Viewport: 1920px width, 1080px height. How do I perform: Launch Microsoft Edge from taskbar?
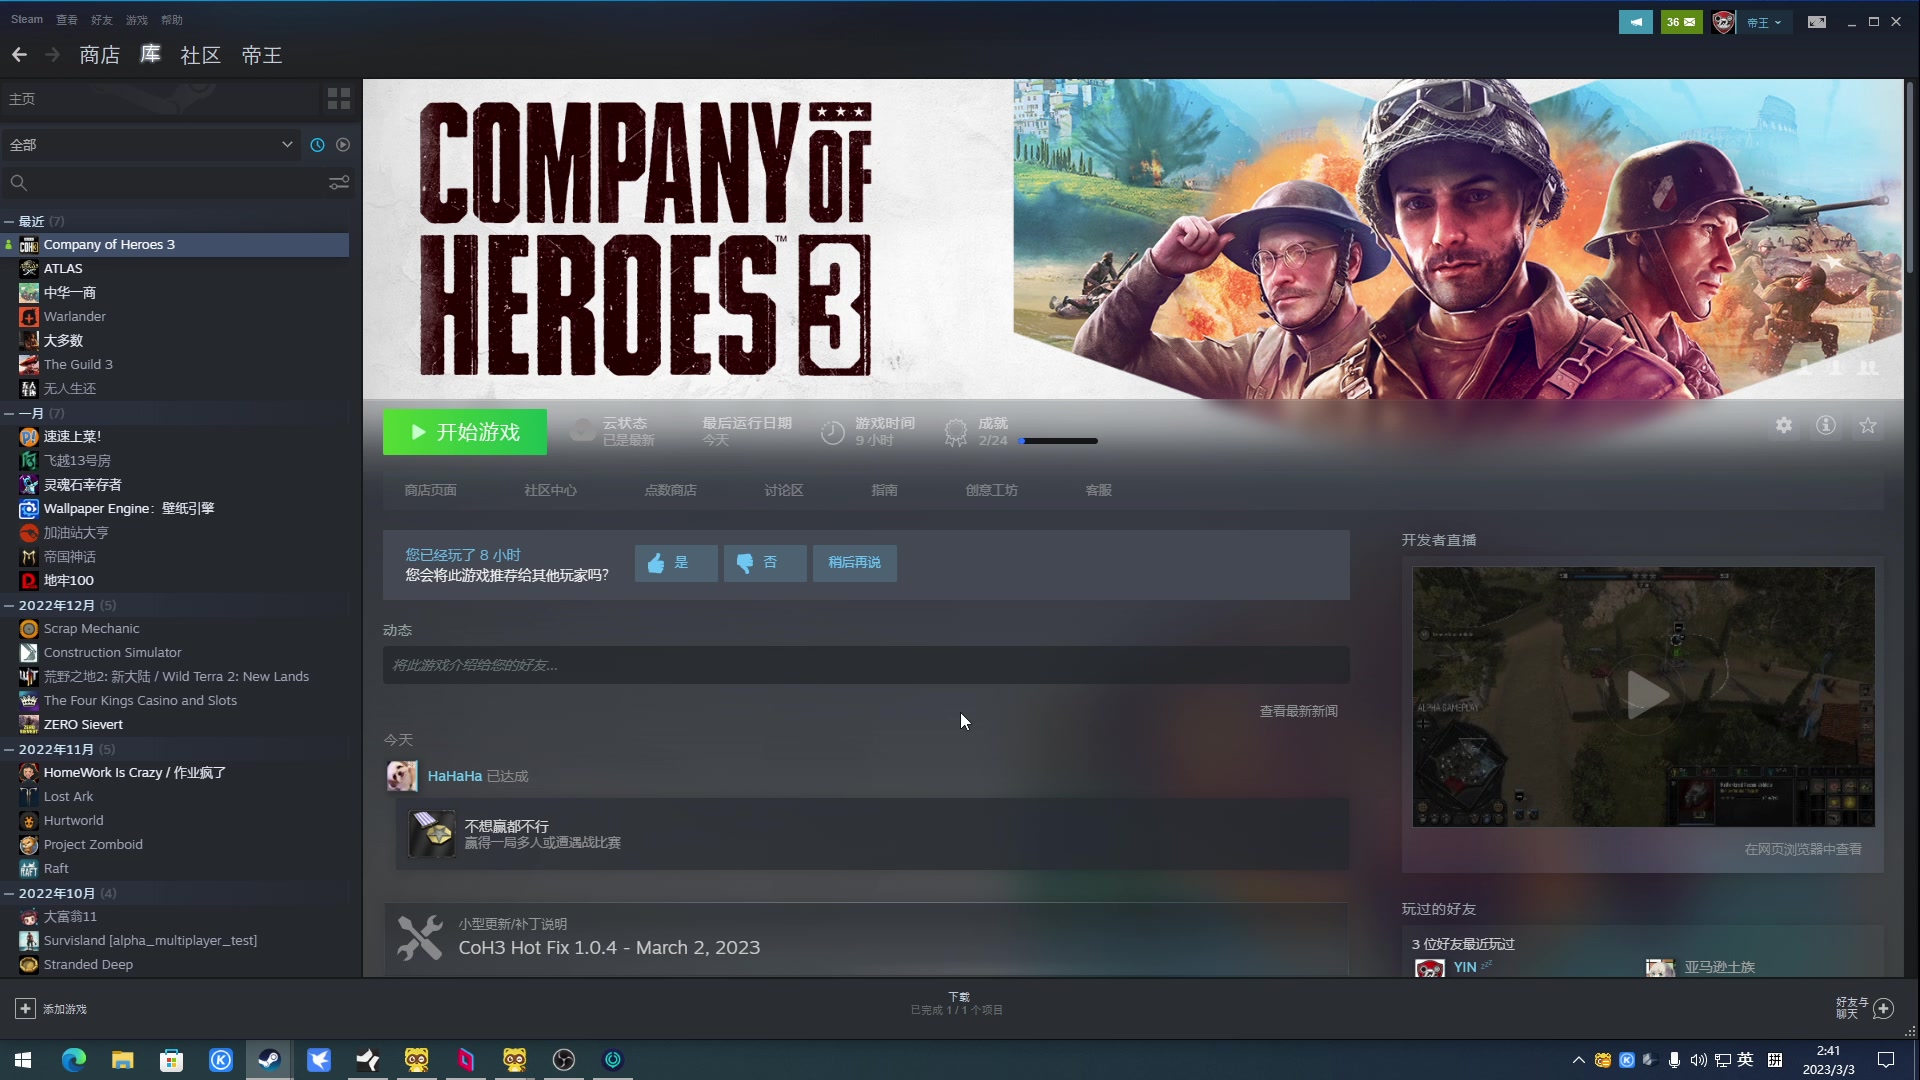pyautogui.click(x=74, y=1060)
